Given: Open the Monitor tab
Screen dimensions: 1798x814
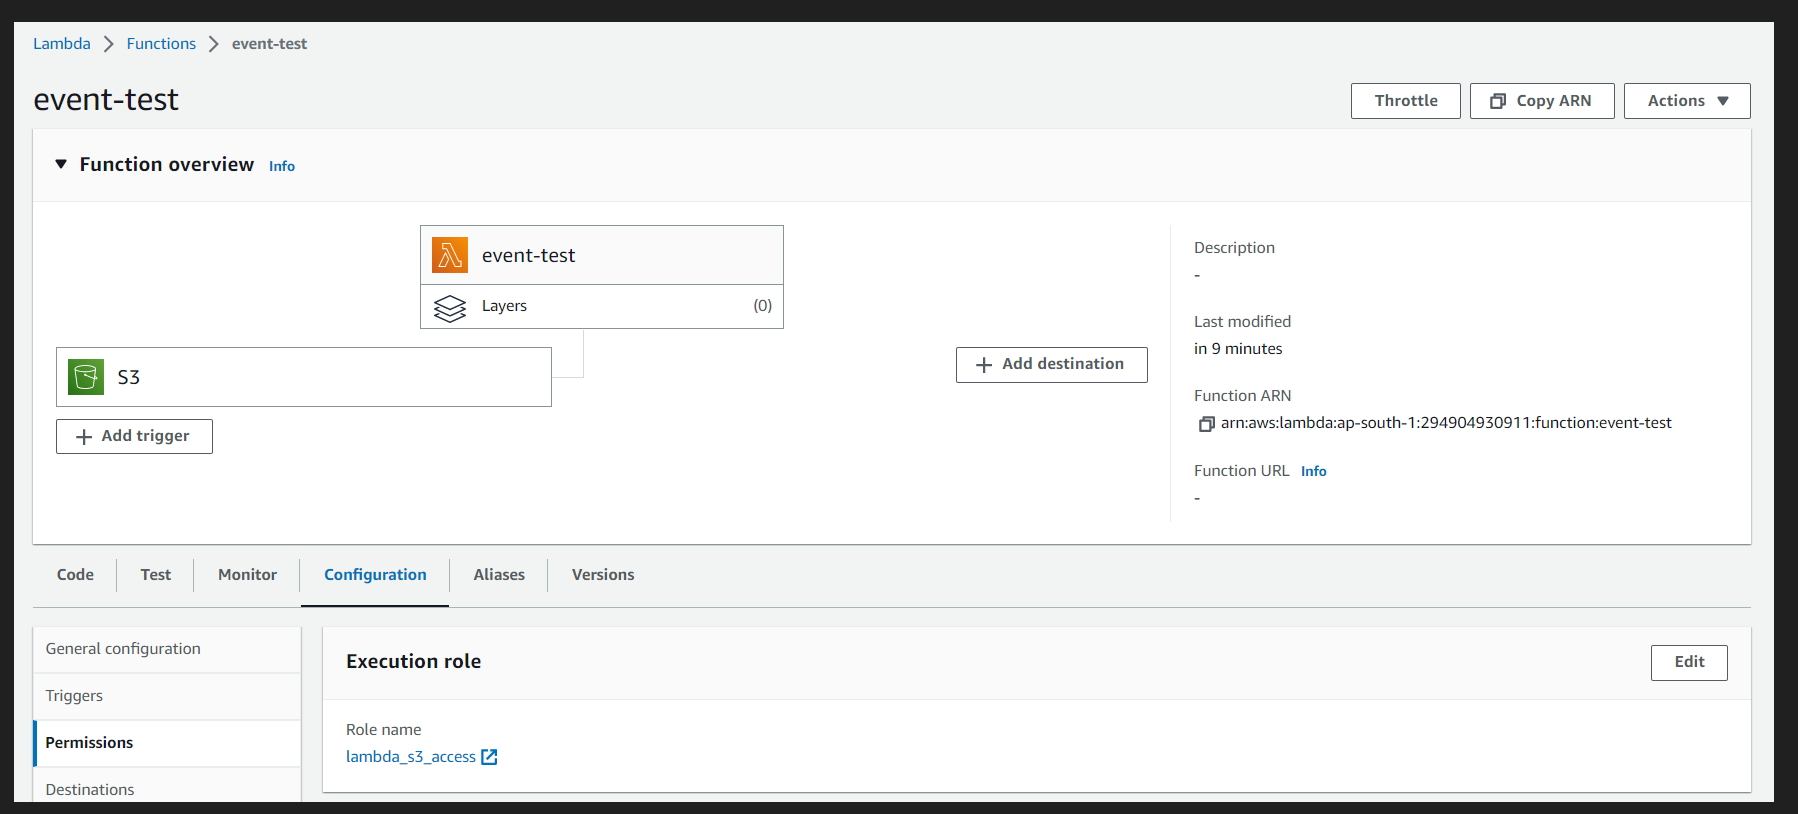Looking at the screenshot, I should [x=247, y=575].
